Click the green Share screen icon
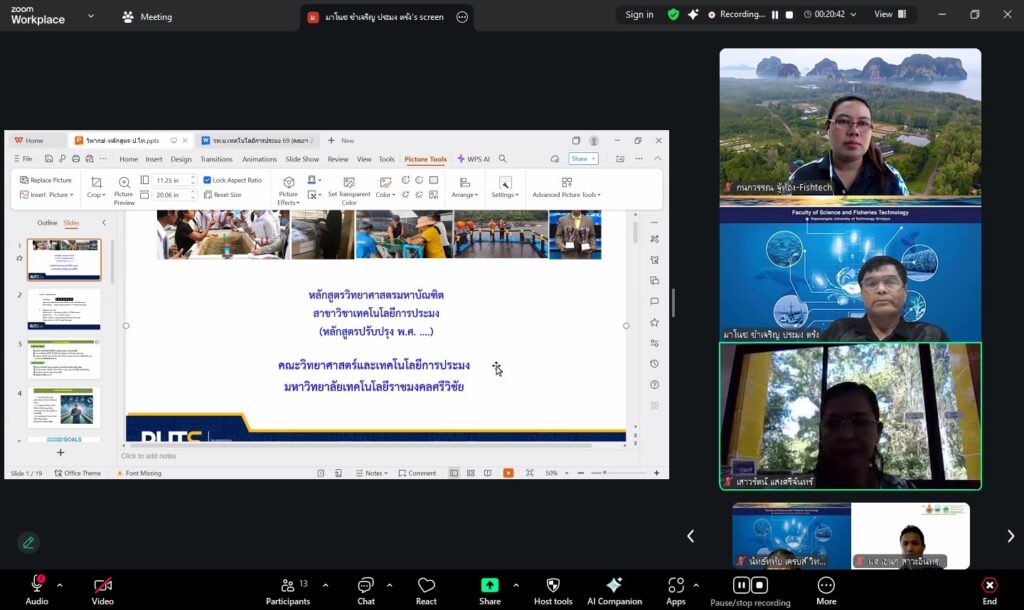The image size is (1024, 610). 490,586
